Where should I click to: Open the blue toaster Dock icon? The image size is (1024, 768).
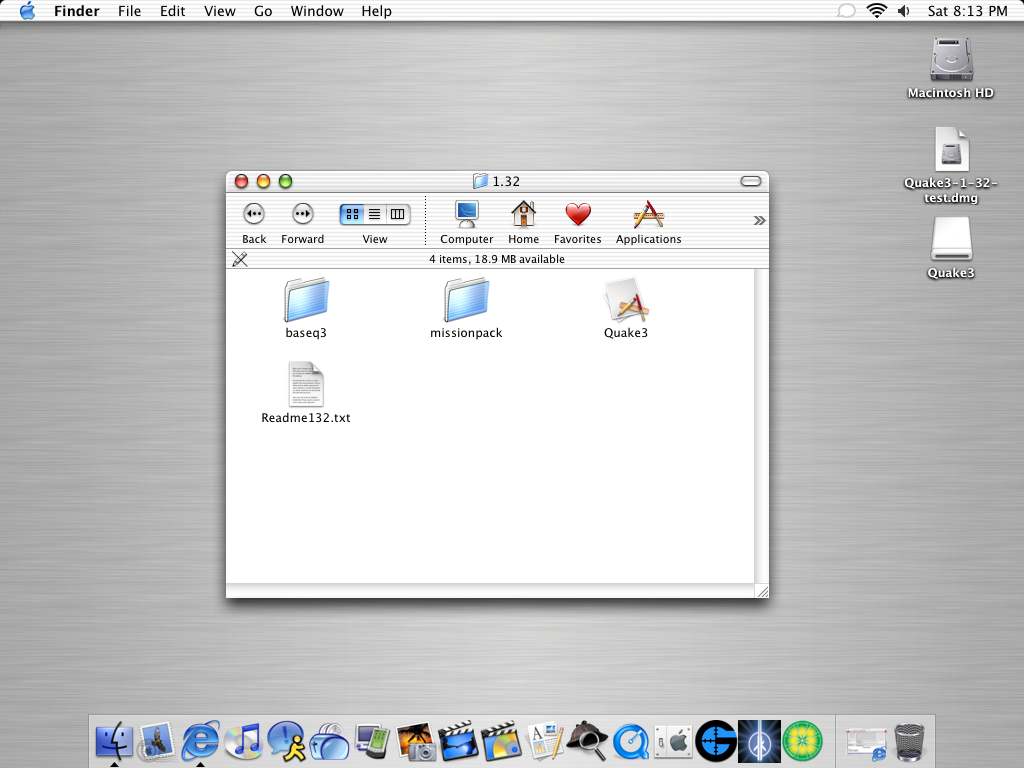pos(329,742)
